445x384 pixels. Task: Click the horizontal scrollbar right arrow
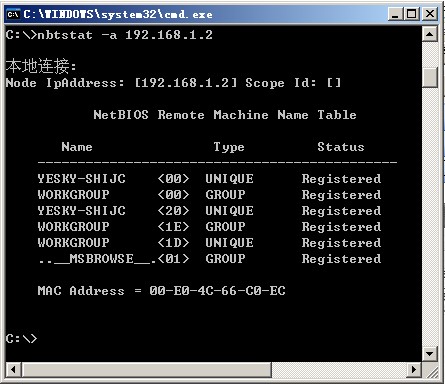(414, 369)
